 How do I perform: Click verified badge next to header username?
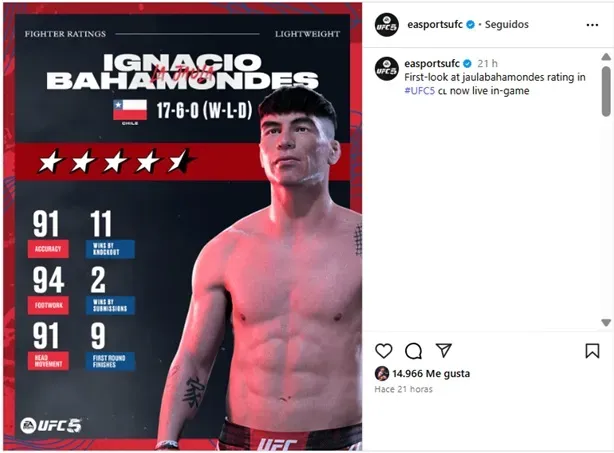(470, 25)
